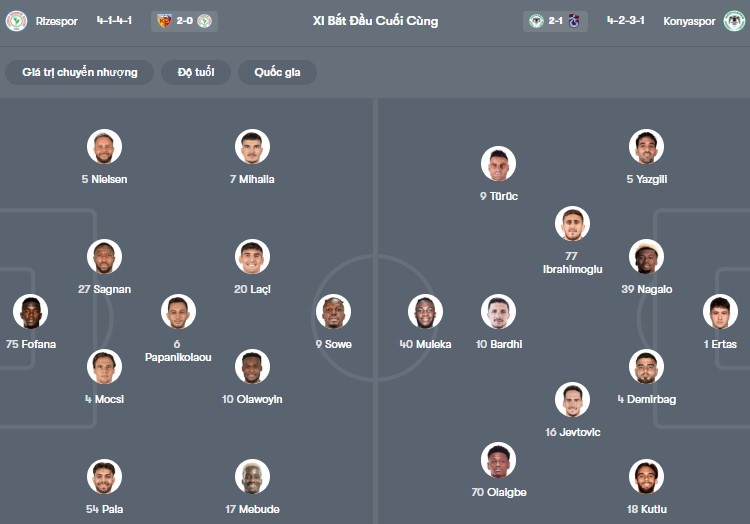Click the Nagalo player name label
The height and width of the screenshot is (524, 750).
click(646, 289)
